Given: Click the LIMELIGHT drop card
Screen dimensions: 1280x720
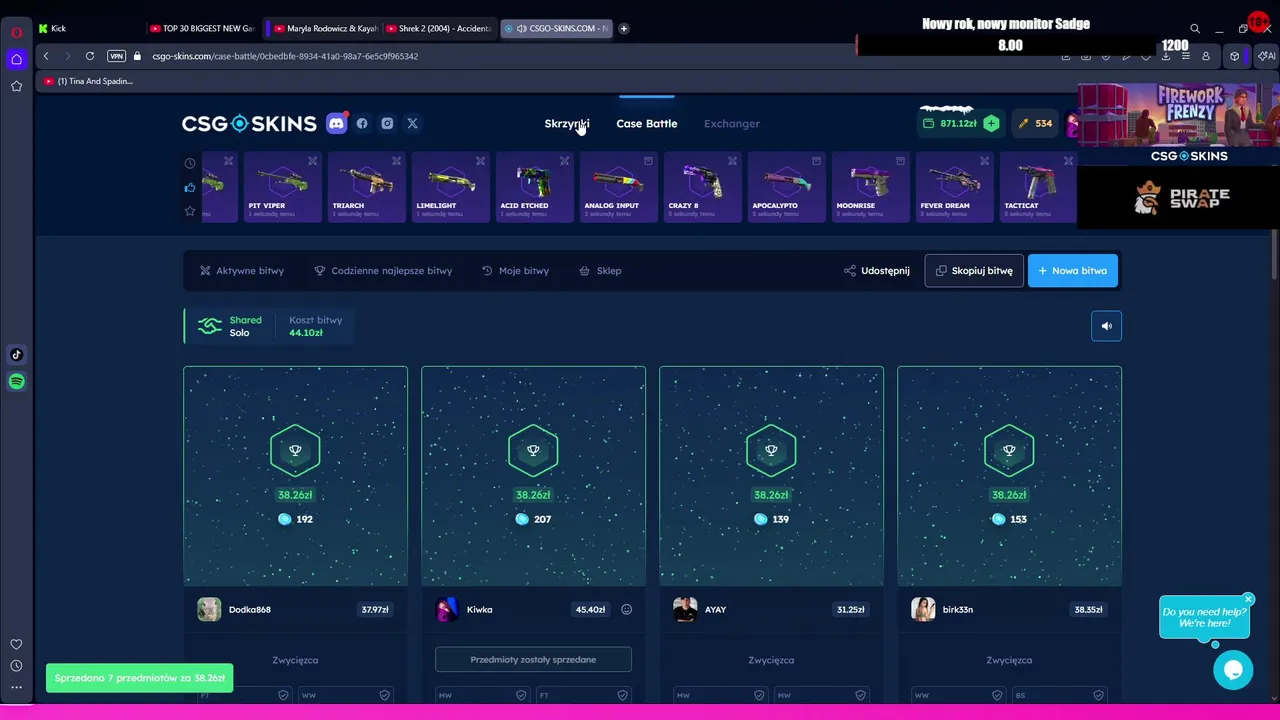Looking at the screenshot, I should click(451, 187).
